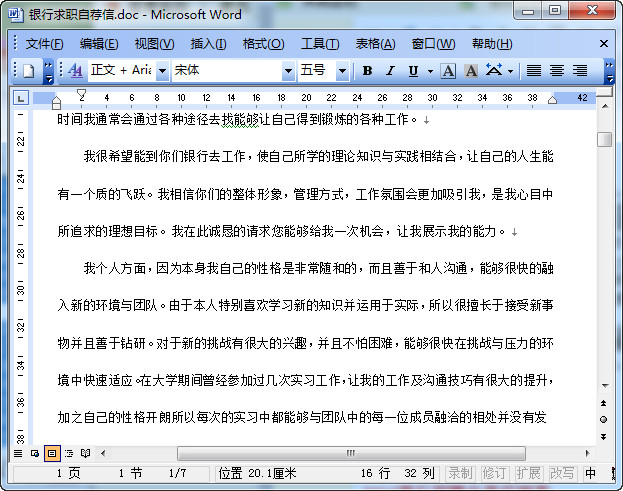Click the split box above vertical scrollbar
The width and height of the screenshot is (623, 491).
click(x=605, y=92)
